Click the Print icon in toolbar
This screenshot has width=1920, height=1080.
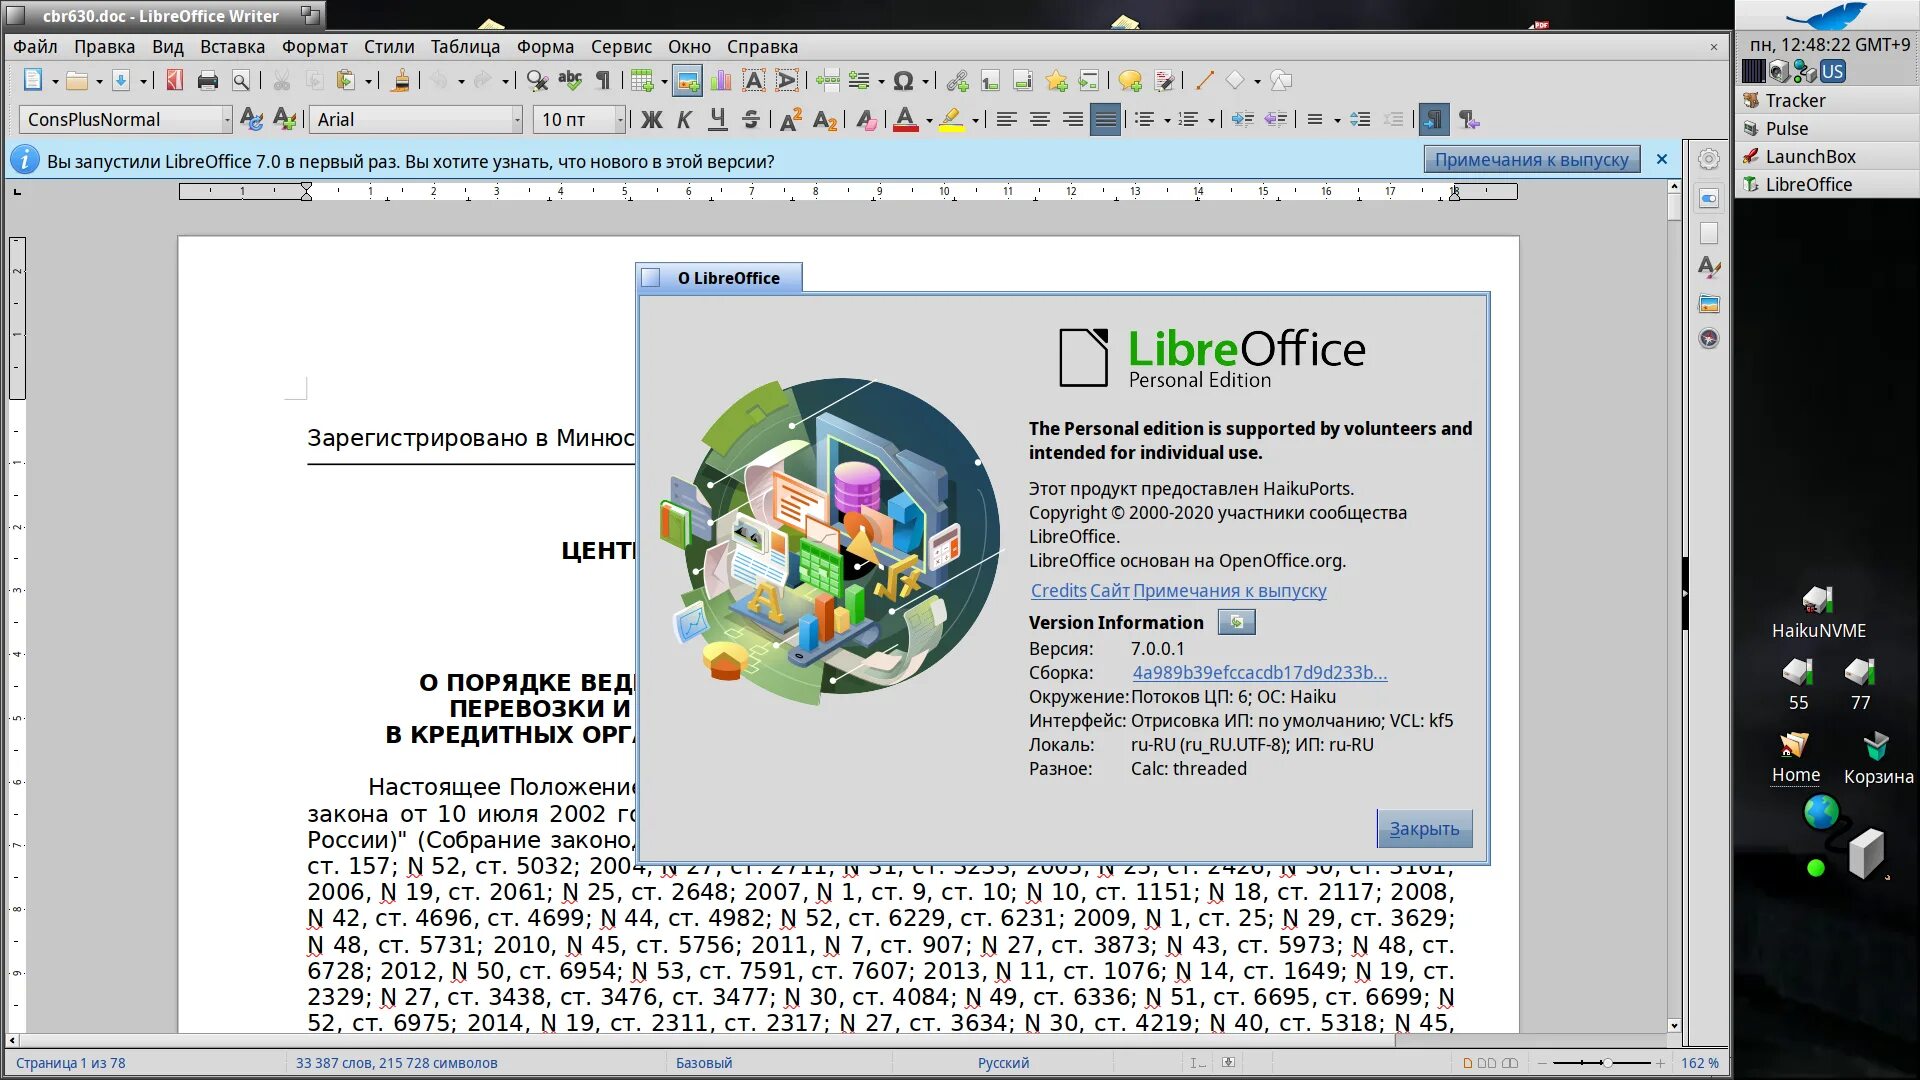(x=208, y=81)
